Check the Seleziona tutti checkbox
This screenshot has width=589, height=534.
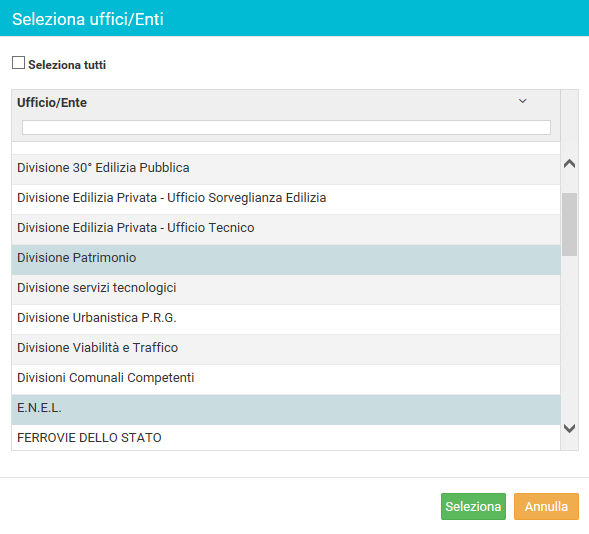18,63
